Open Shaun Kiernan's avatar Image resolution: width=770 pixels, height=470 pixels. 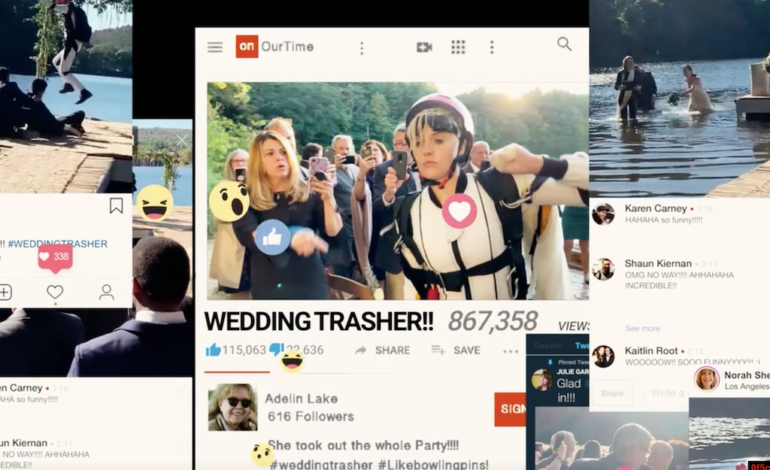pos(603,269)
